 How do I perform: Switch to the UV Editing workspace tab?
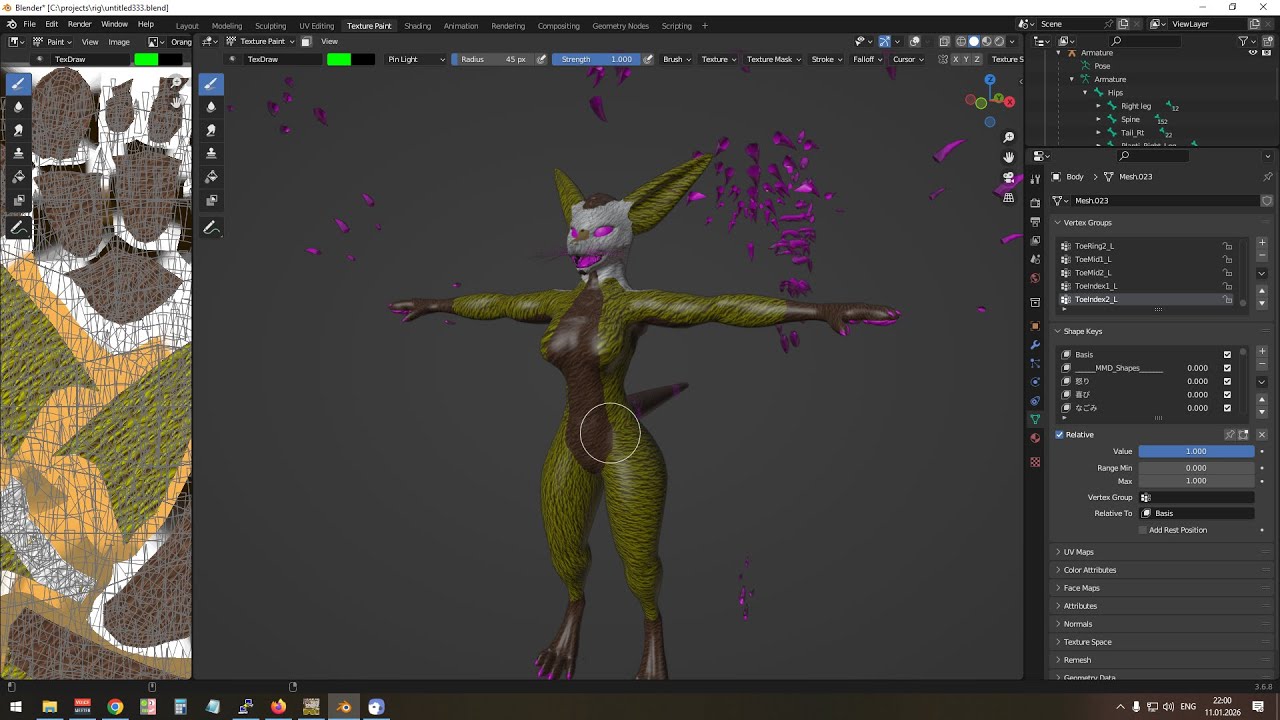[x=316, y=25]
